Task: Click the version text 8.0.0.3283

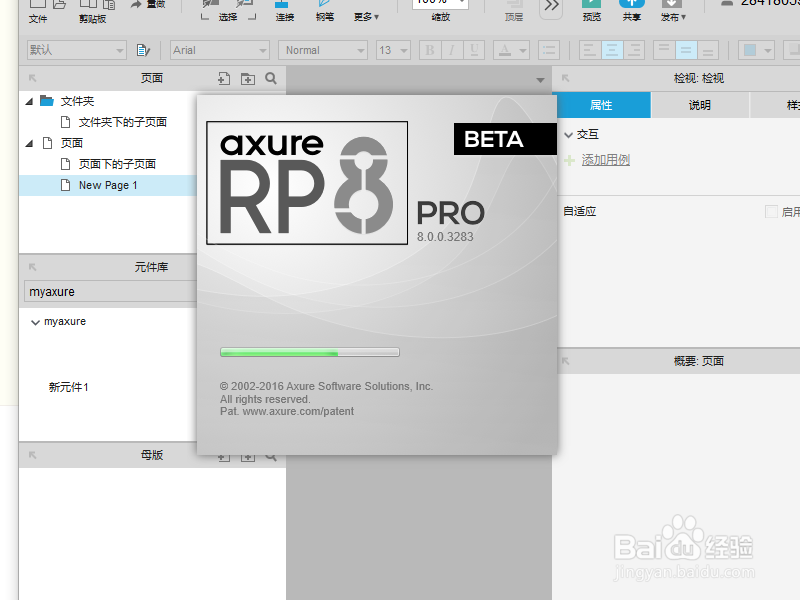Action: [x=445, y=237]
